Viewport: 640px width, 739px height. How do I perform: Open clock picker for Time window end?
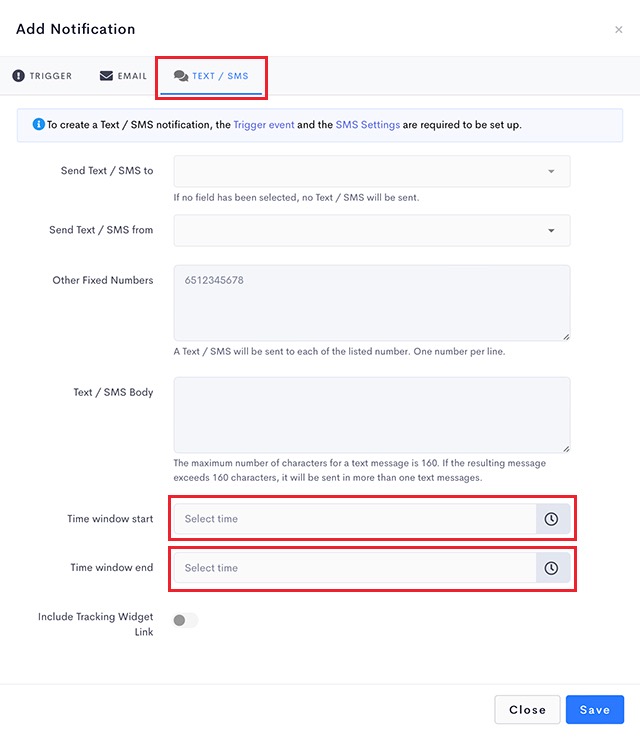pyautogui.click(x=552, y=568)
